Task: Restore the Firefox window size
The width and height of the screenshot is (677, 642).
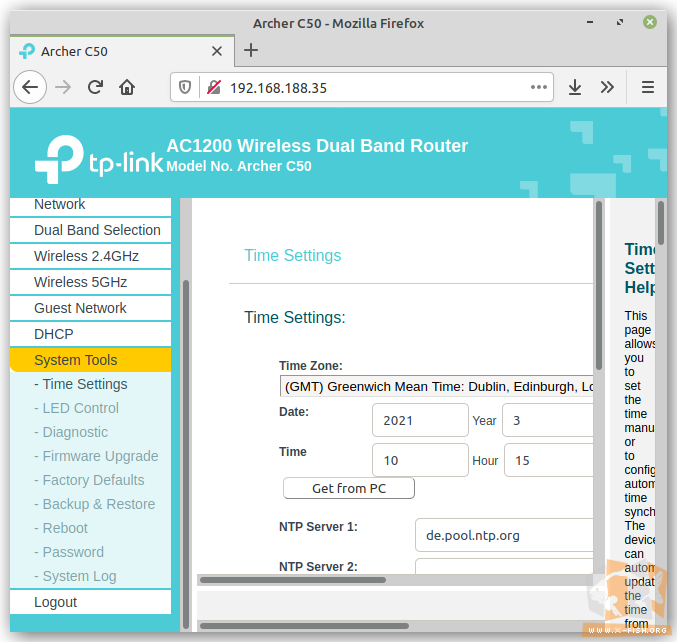Action: click(620, 22)
